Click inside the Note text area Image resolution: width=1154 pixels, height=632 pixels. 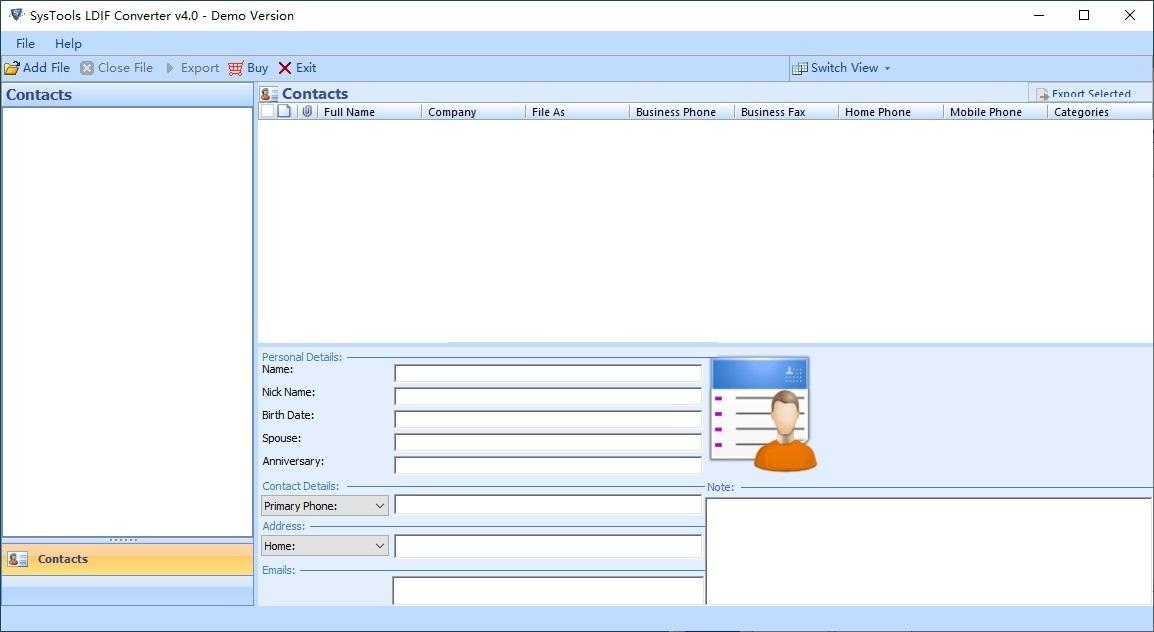click(928, 550)
